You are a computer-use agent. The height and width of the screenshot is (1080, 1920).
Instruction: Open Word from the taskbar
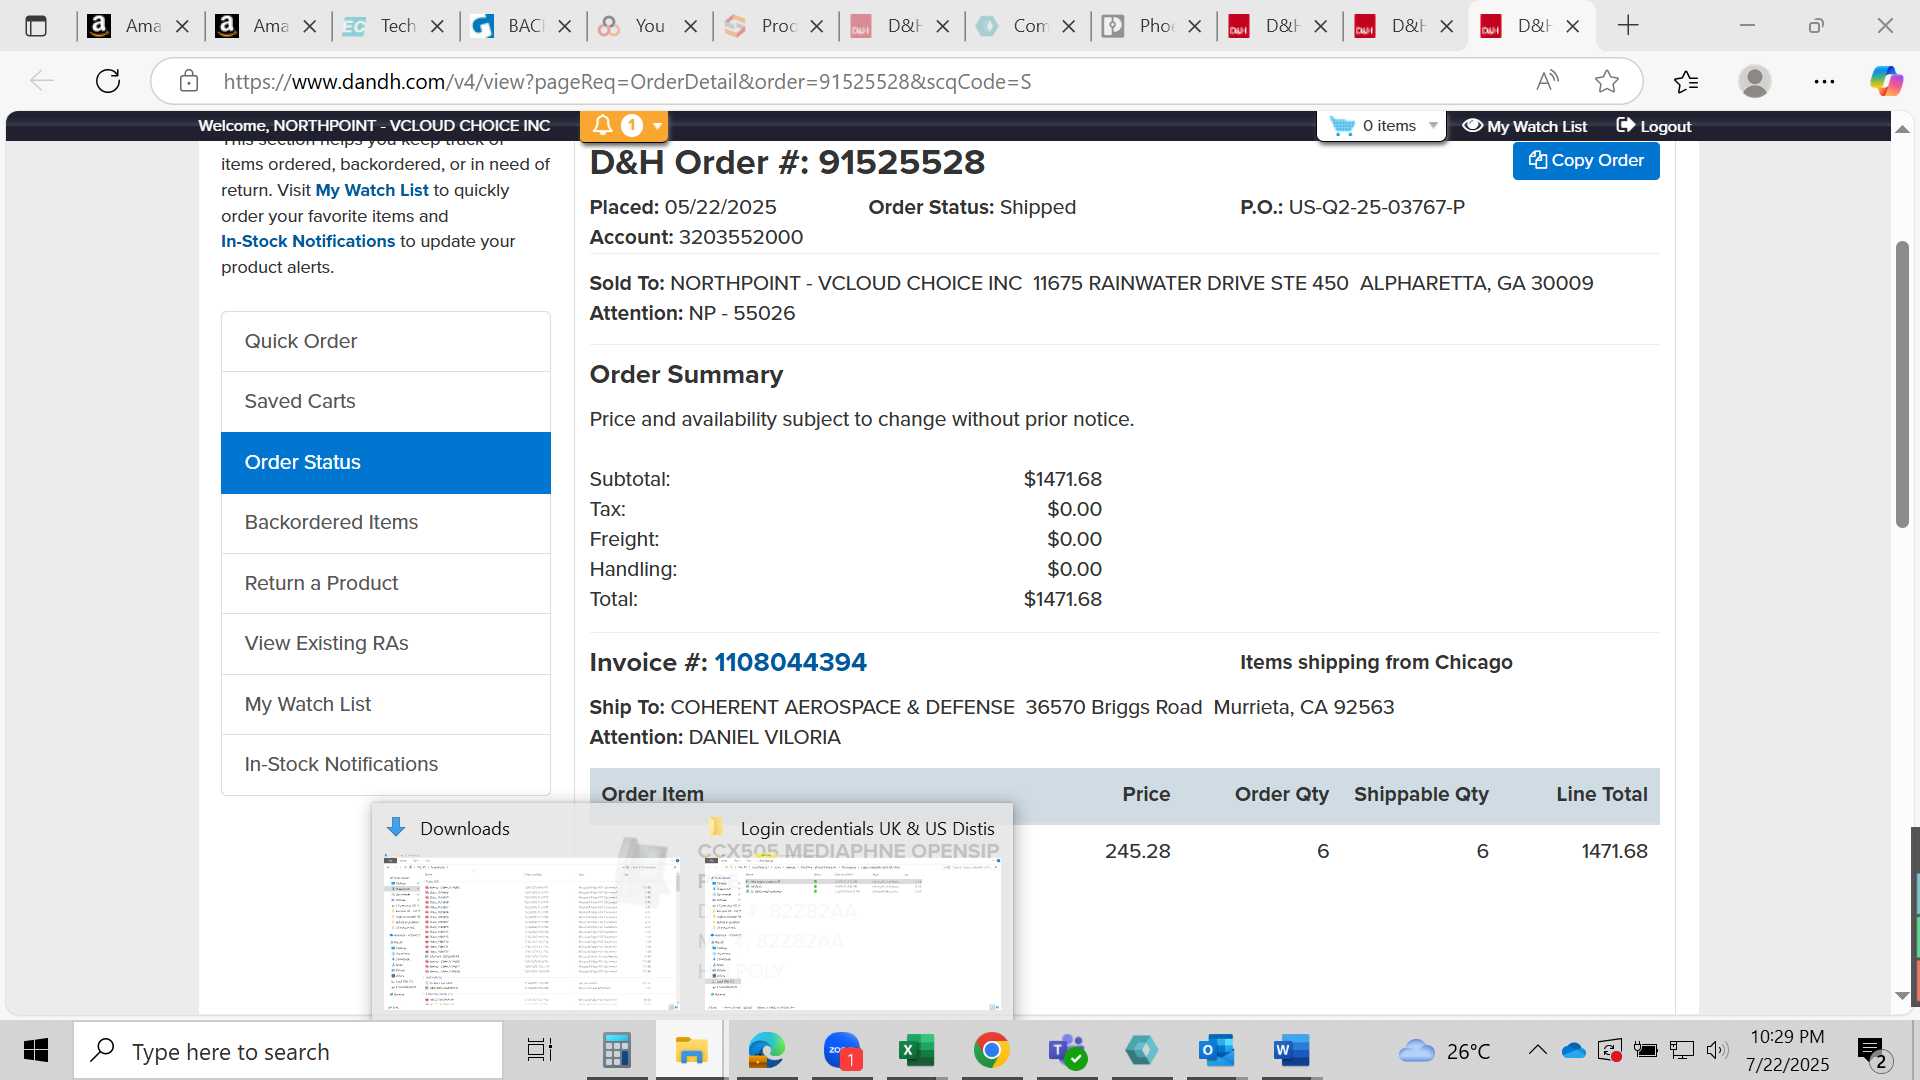pos(1291,1050)
